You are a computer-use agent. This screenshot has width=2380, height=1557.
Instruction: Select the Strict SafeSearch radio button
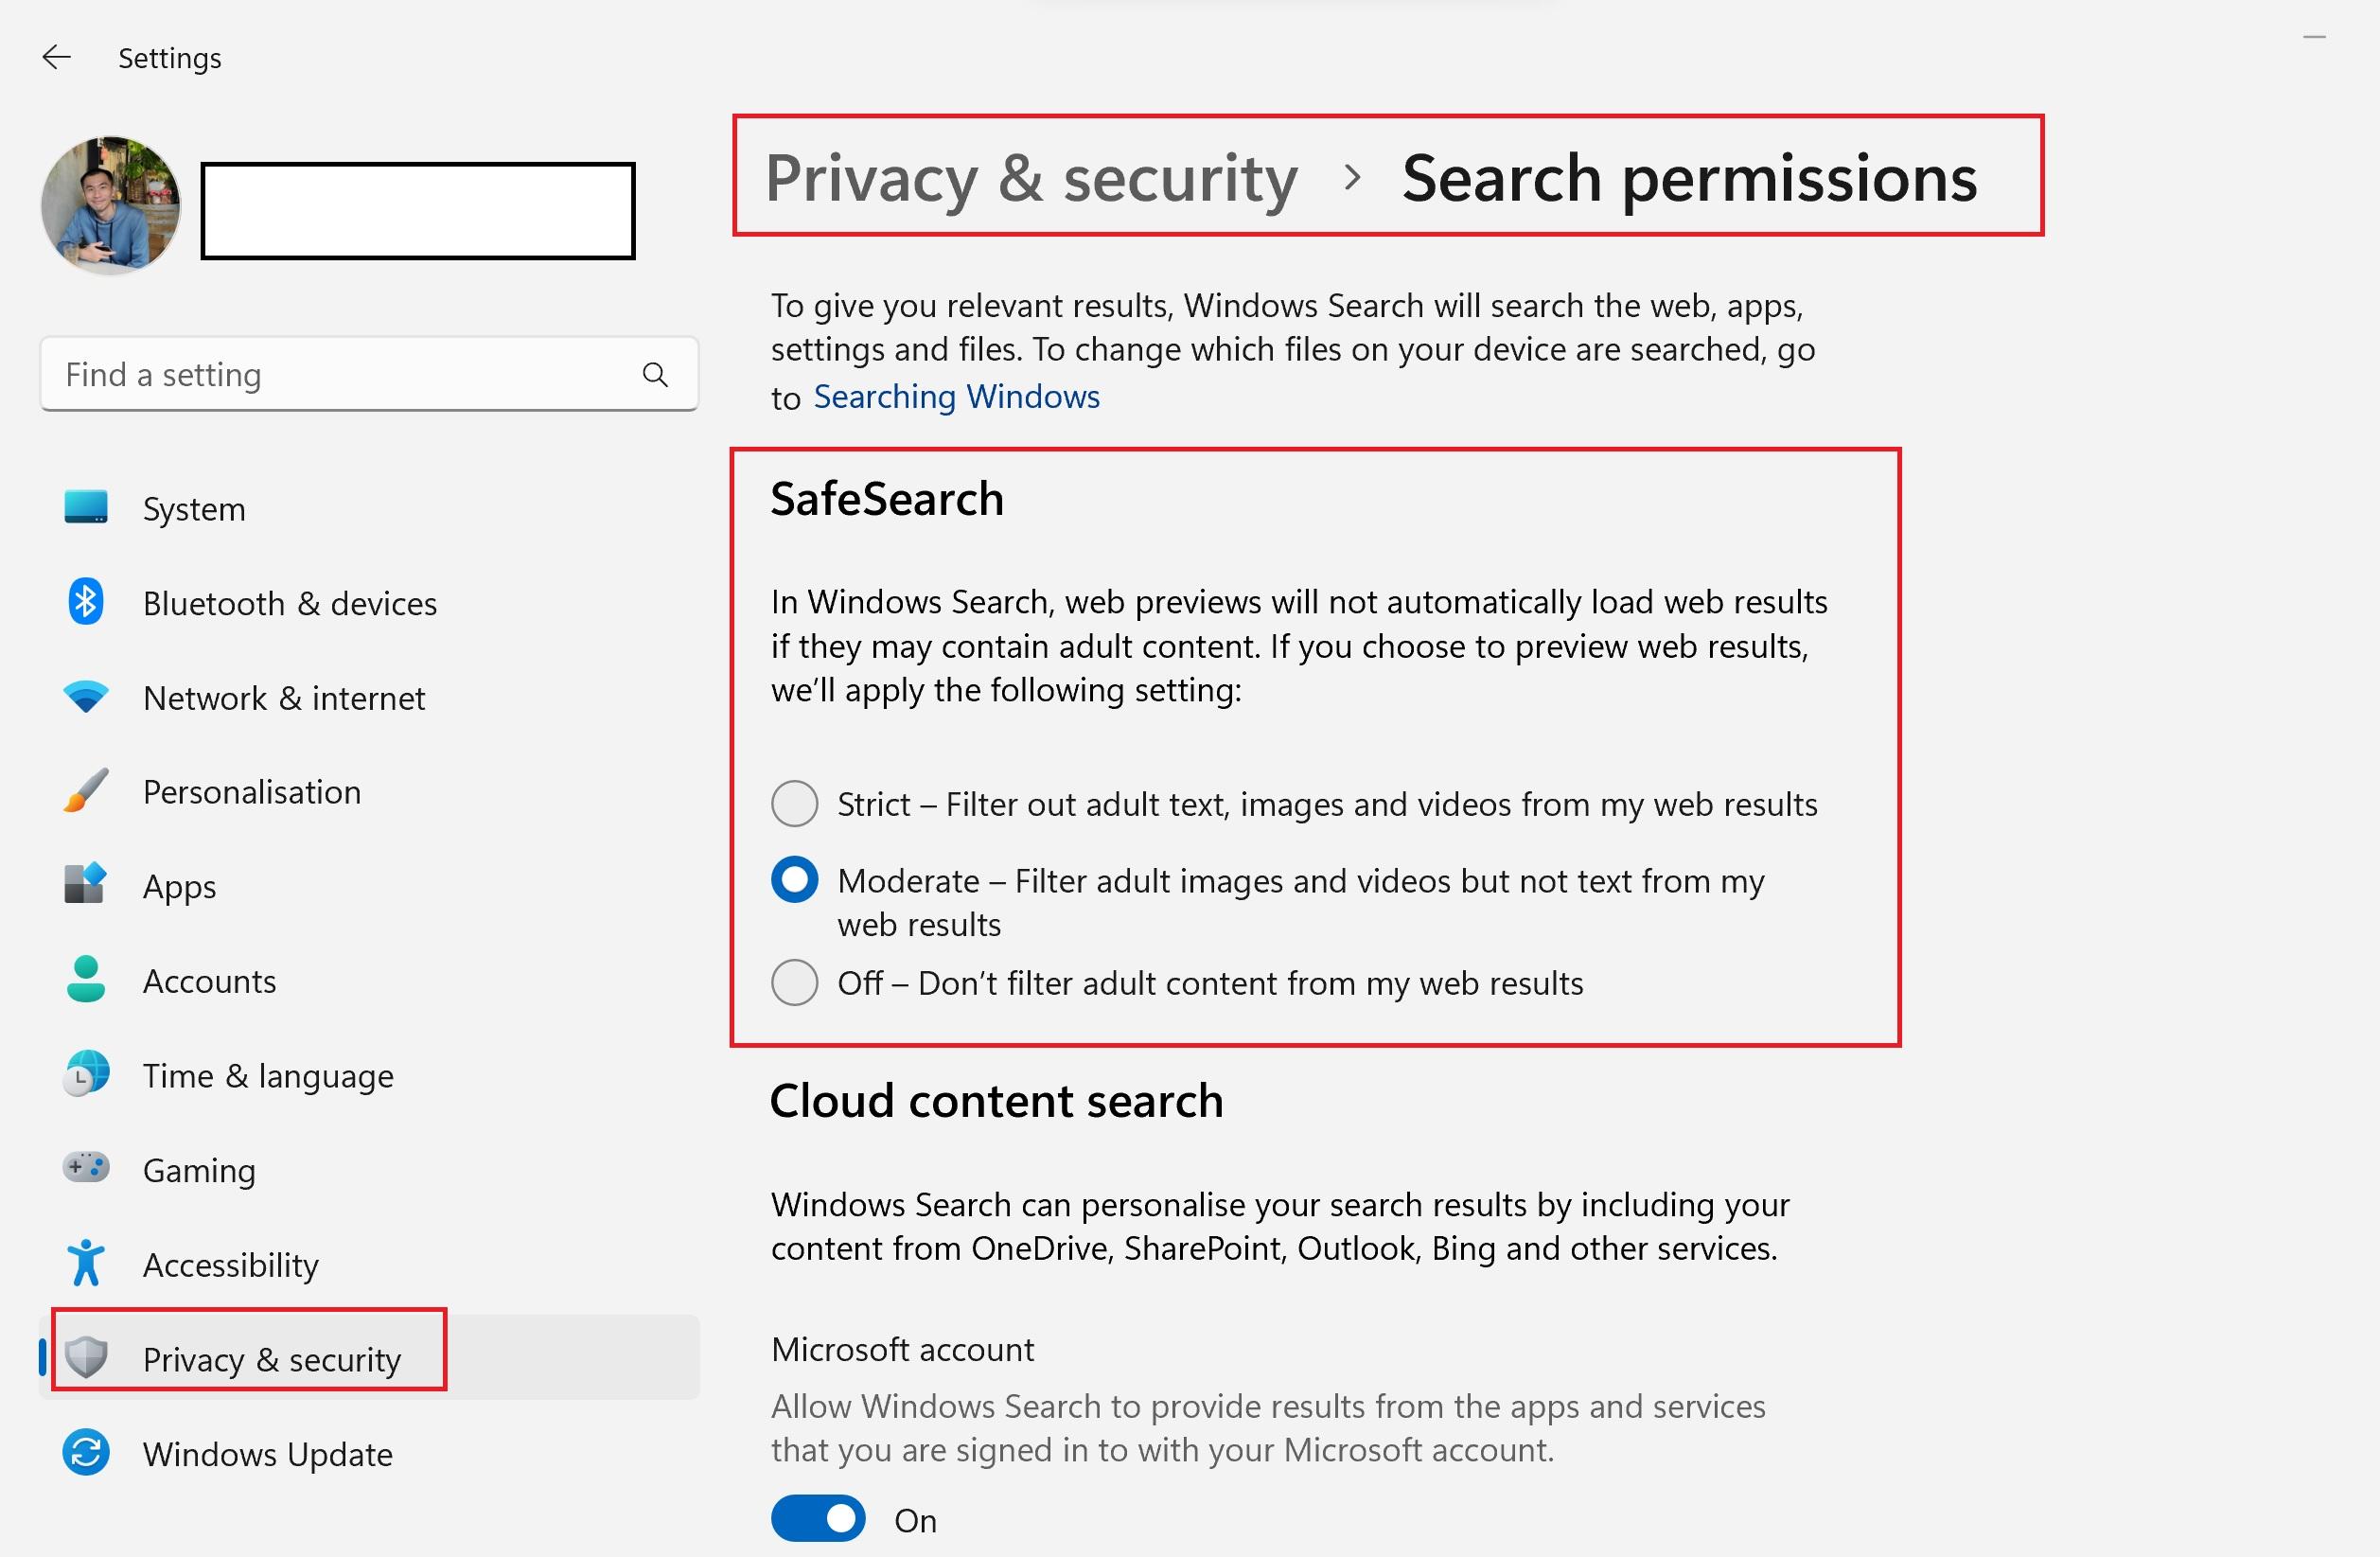pos(795,804)
